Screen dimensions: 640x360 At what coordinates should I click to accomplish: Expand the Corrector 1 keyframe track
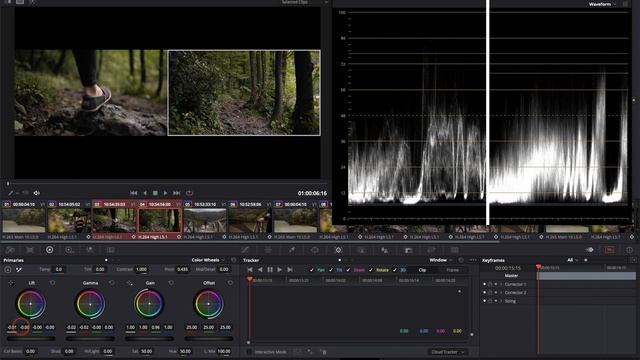coord(502,284)
